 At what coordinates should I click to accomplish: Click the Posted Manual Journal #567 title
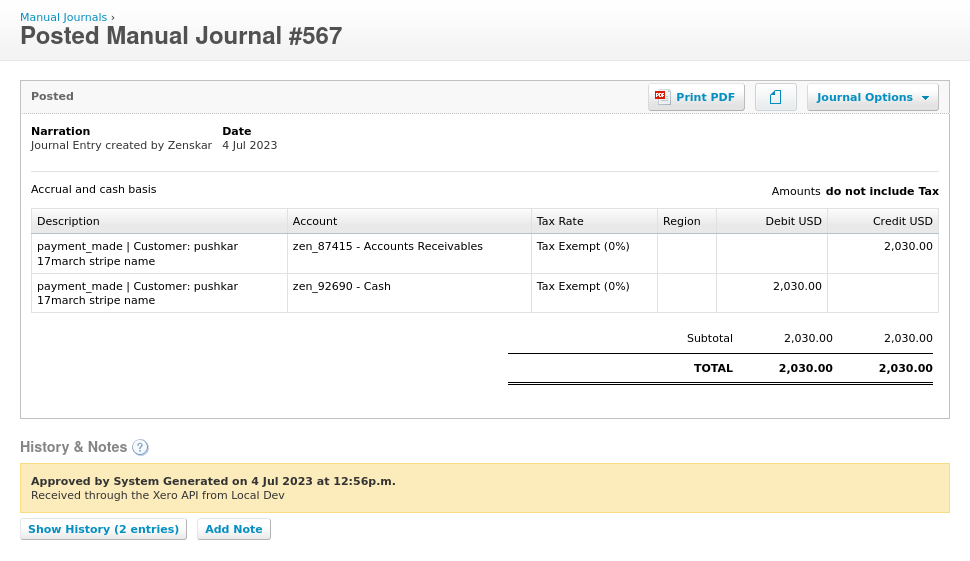(181, 36)
